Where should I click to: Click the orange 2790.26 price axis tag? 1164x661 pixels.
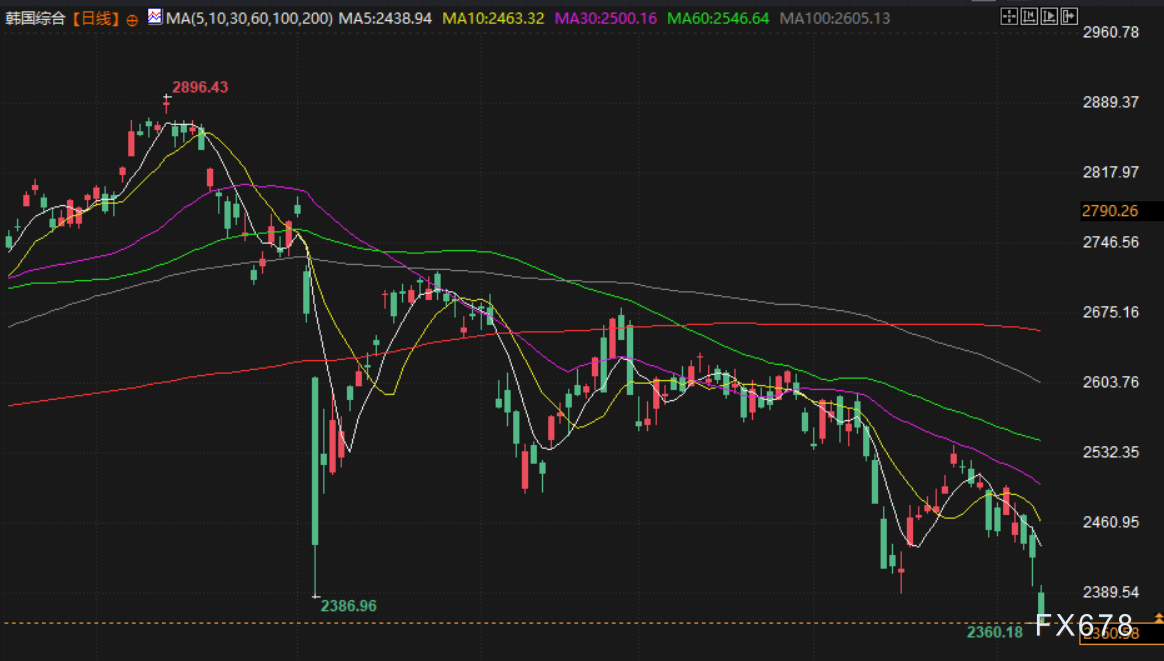point(1110,211)
